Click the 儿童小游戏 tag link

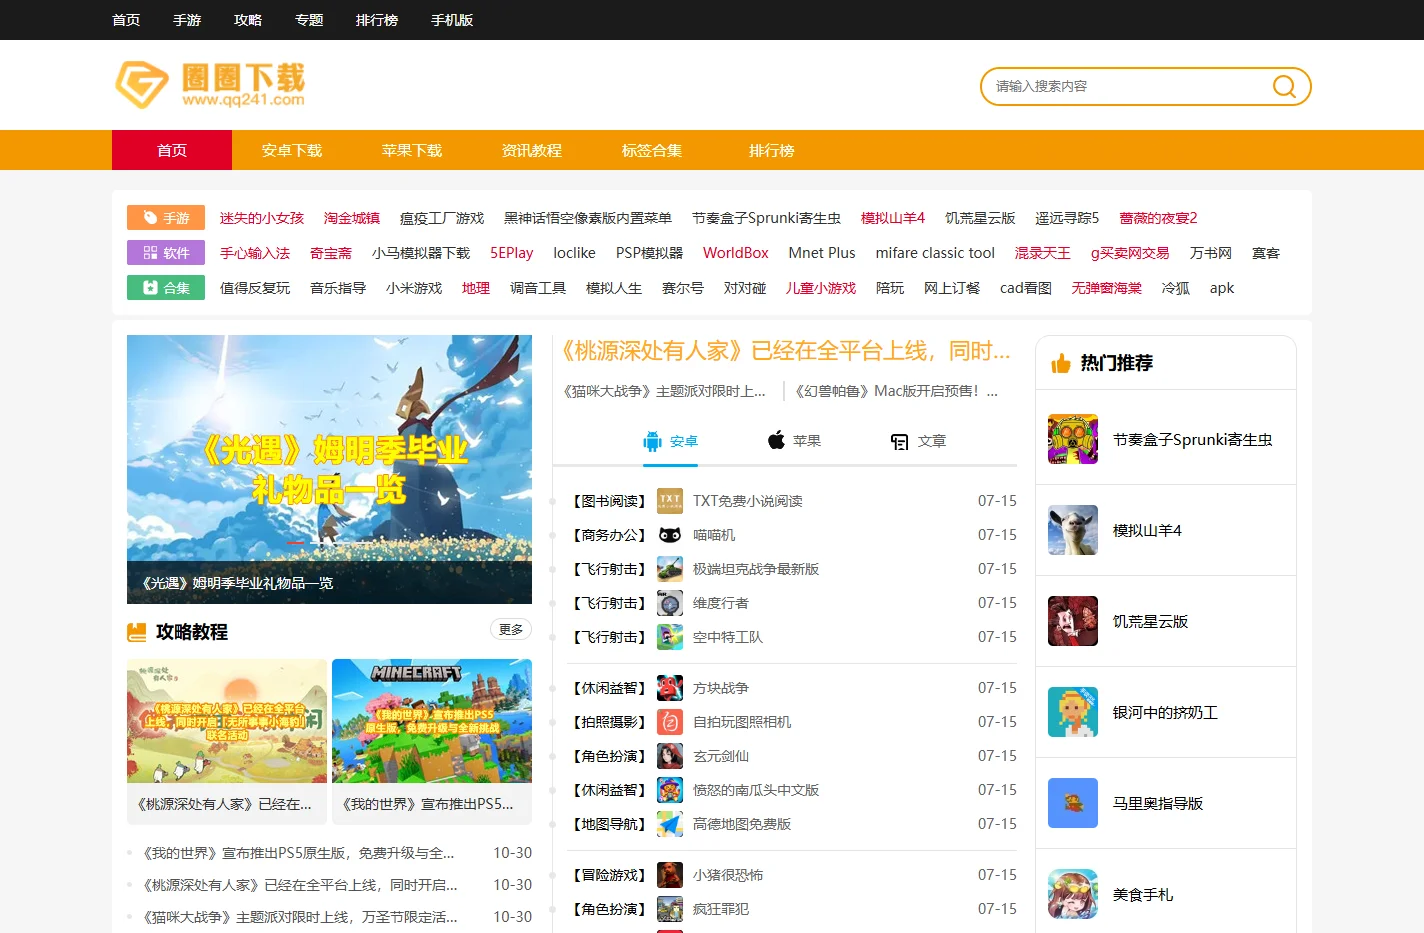[x=821, y=288]
